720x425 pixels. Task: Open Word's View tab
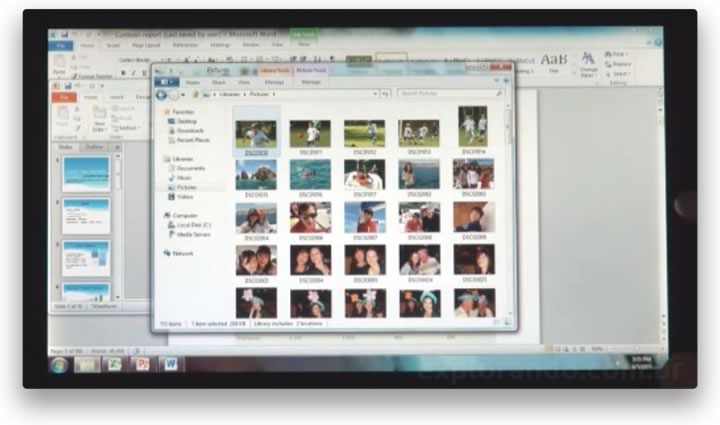point(277,45)
